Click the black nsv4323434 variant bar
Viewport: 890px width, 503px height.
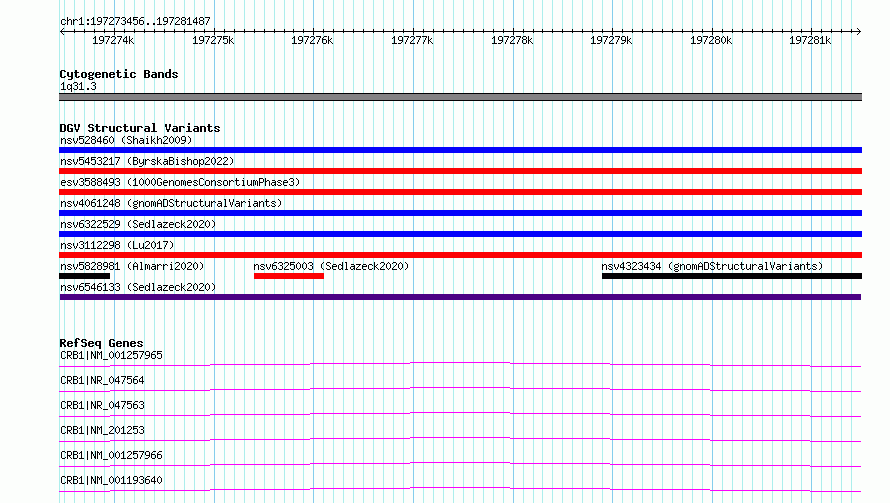(732, 276)
